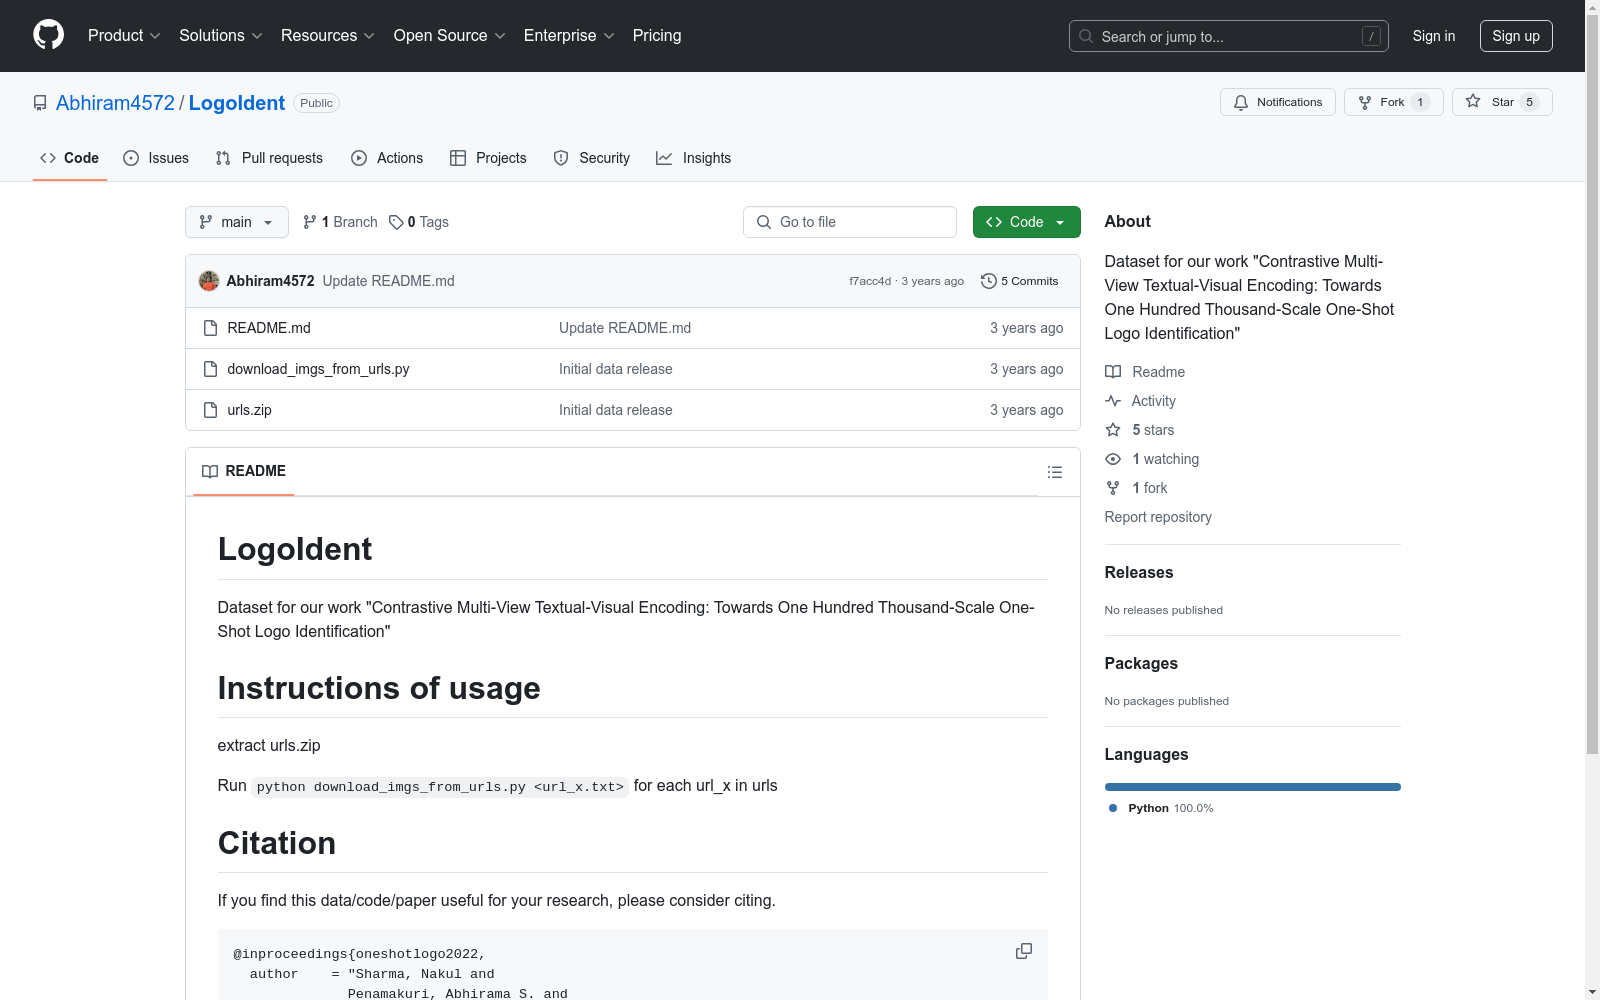
Task: Expand the Product menu
Action: click(x=124, y=36)
